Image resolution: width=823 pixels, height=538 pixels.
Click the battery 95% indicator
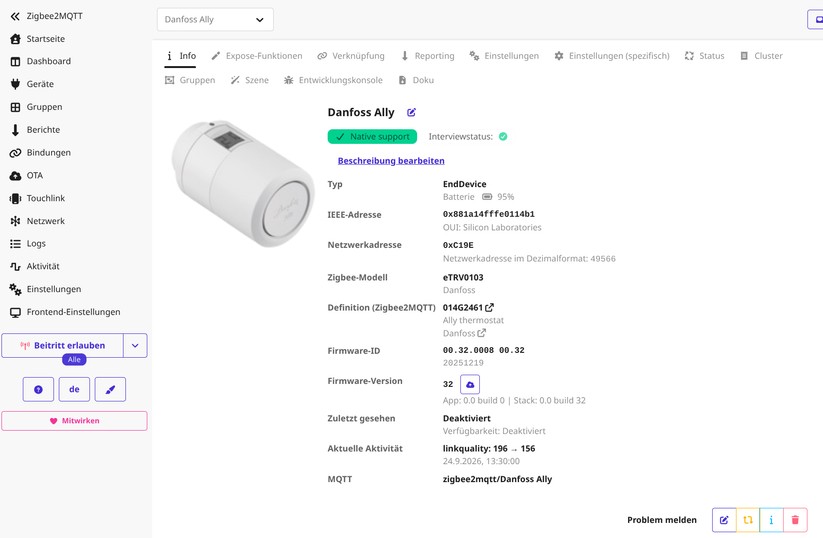[498, 197]
